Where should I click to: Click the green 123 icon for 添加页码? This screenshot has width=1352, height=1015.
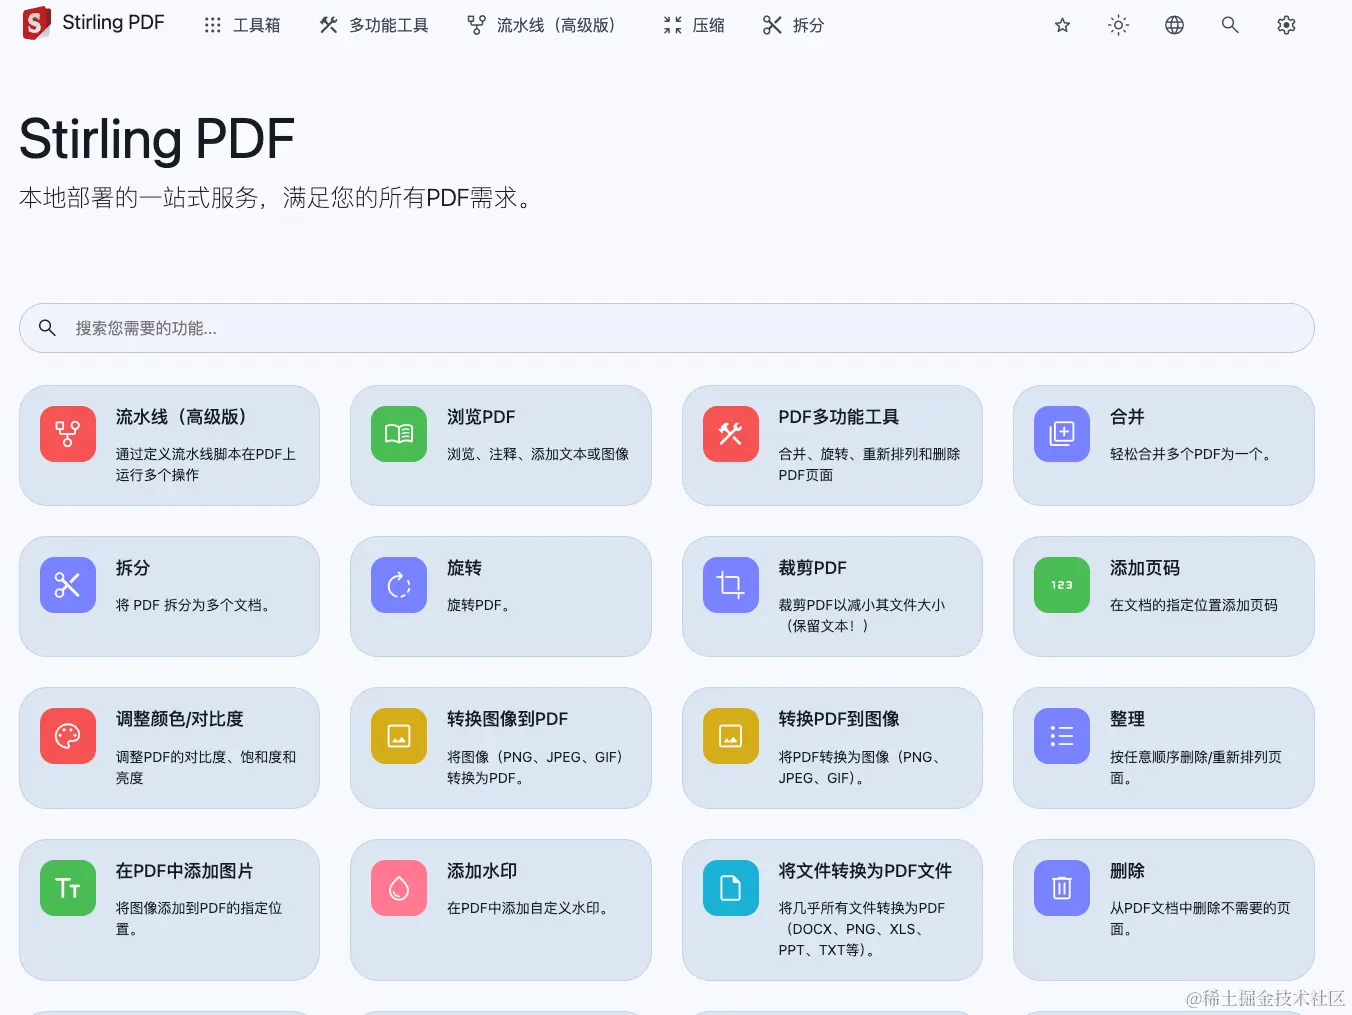(1062, 585)
